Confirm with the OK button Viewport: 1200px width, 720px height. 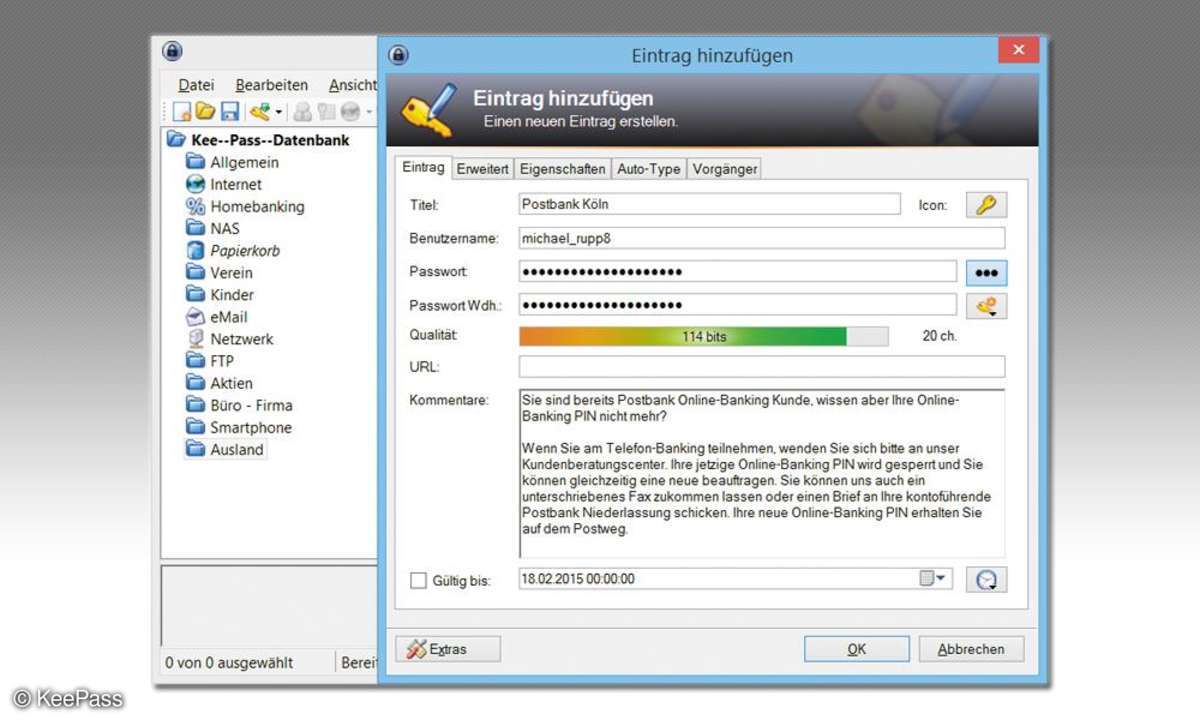pyautogui.click(x=857, y=649)
